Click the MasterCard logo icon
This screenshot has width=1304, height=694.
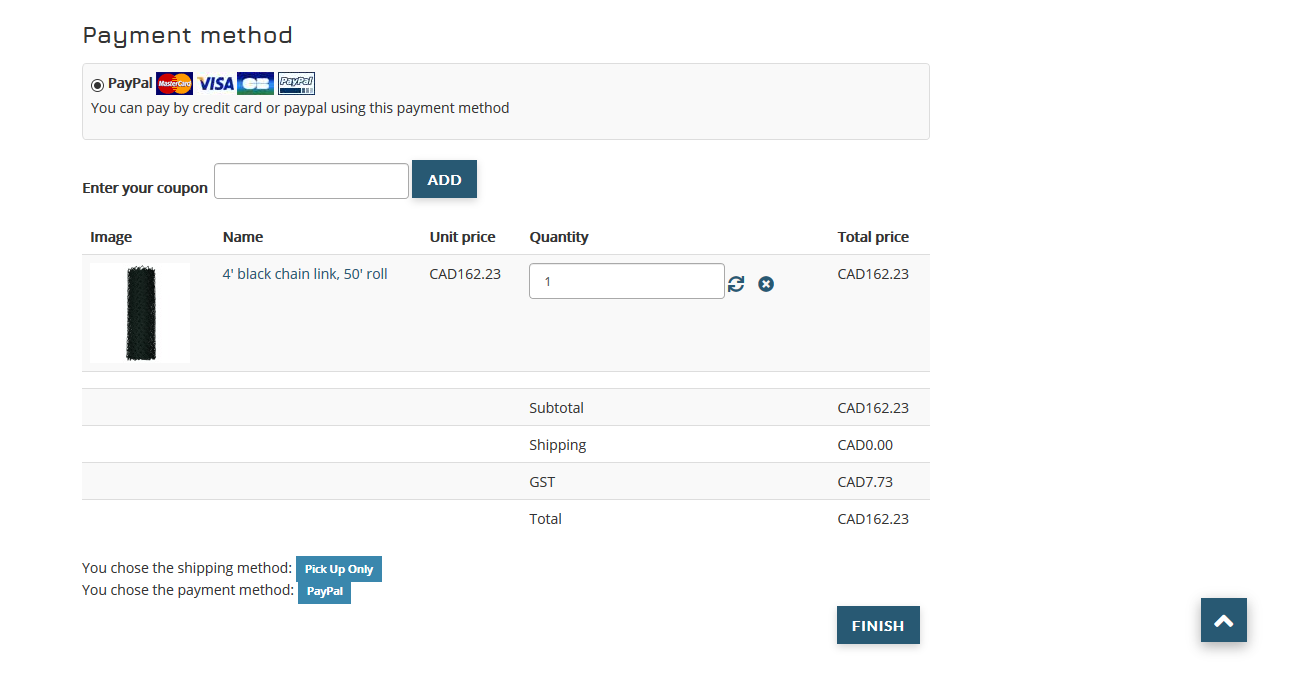[174, 84]
